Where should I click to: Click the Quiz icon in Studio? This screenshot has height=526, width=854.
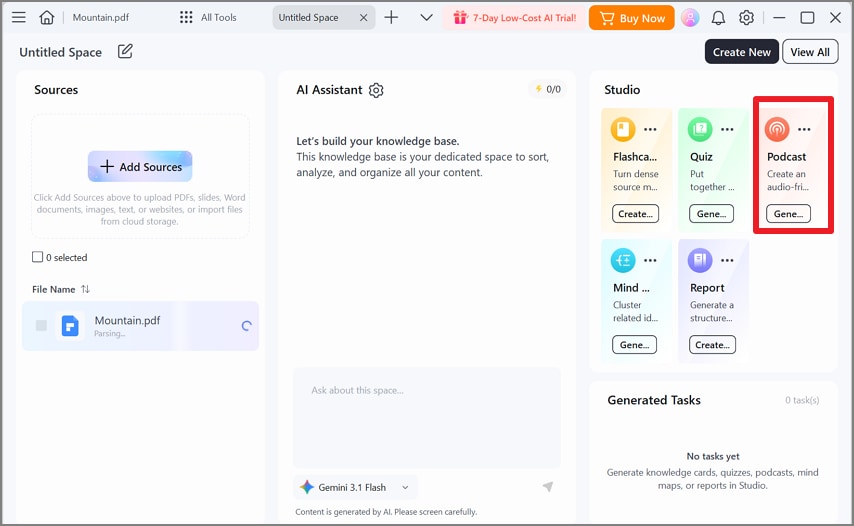tap(700, 129)
